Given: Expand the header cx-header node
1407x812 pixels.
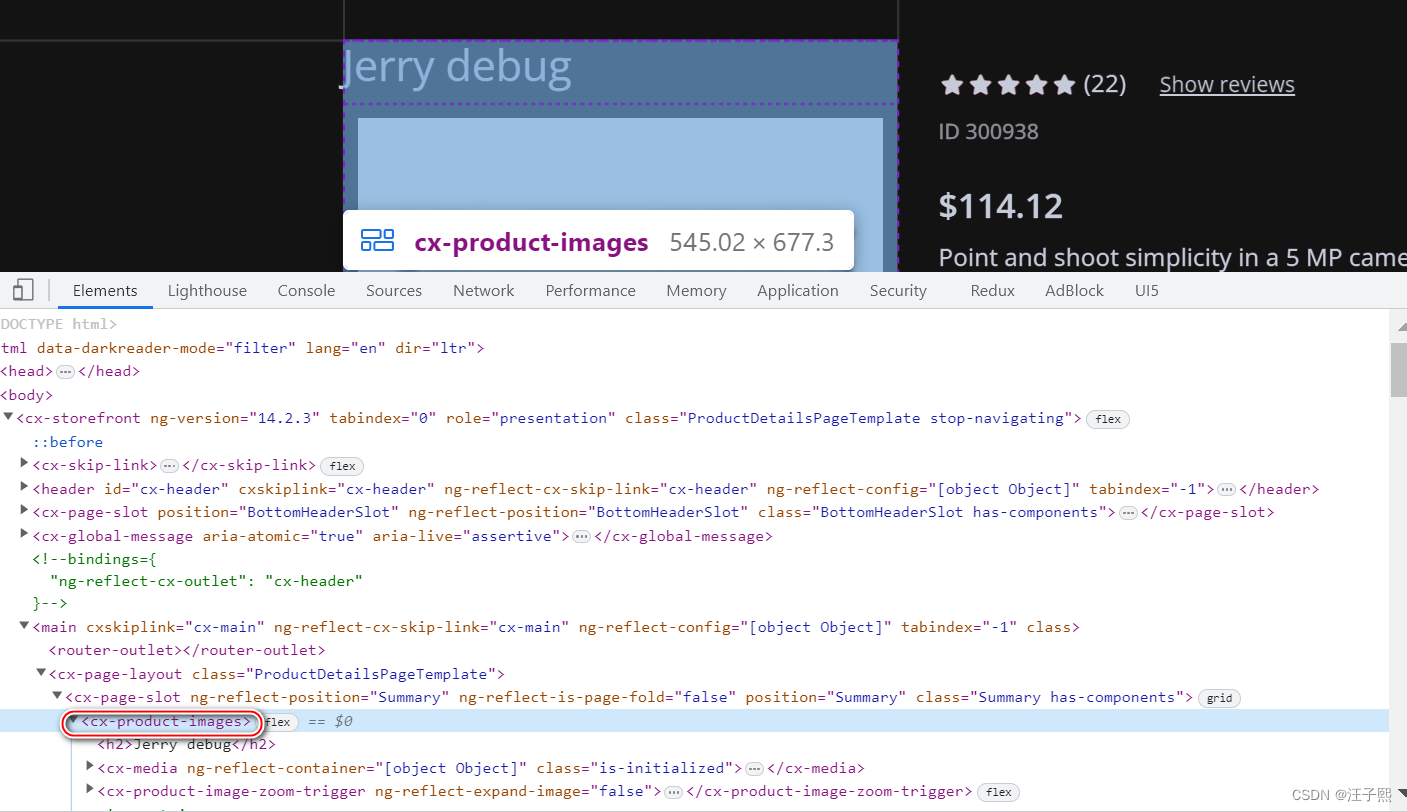Looking at the screenshot, I should (25, 488).
